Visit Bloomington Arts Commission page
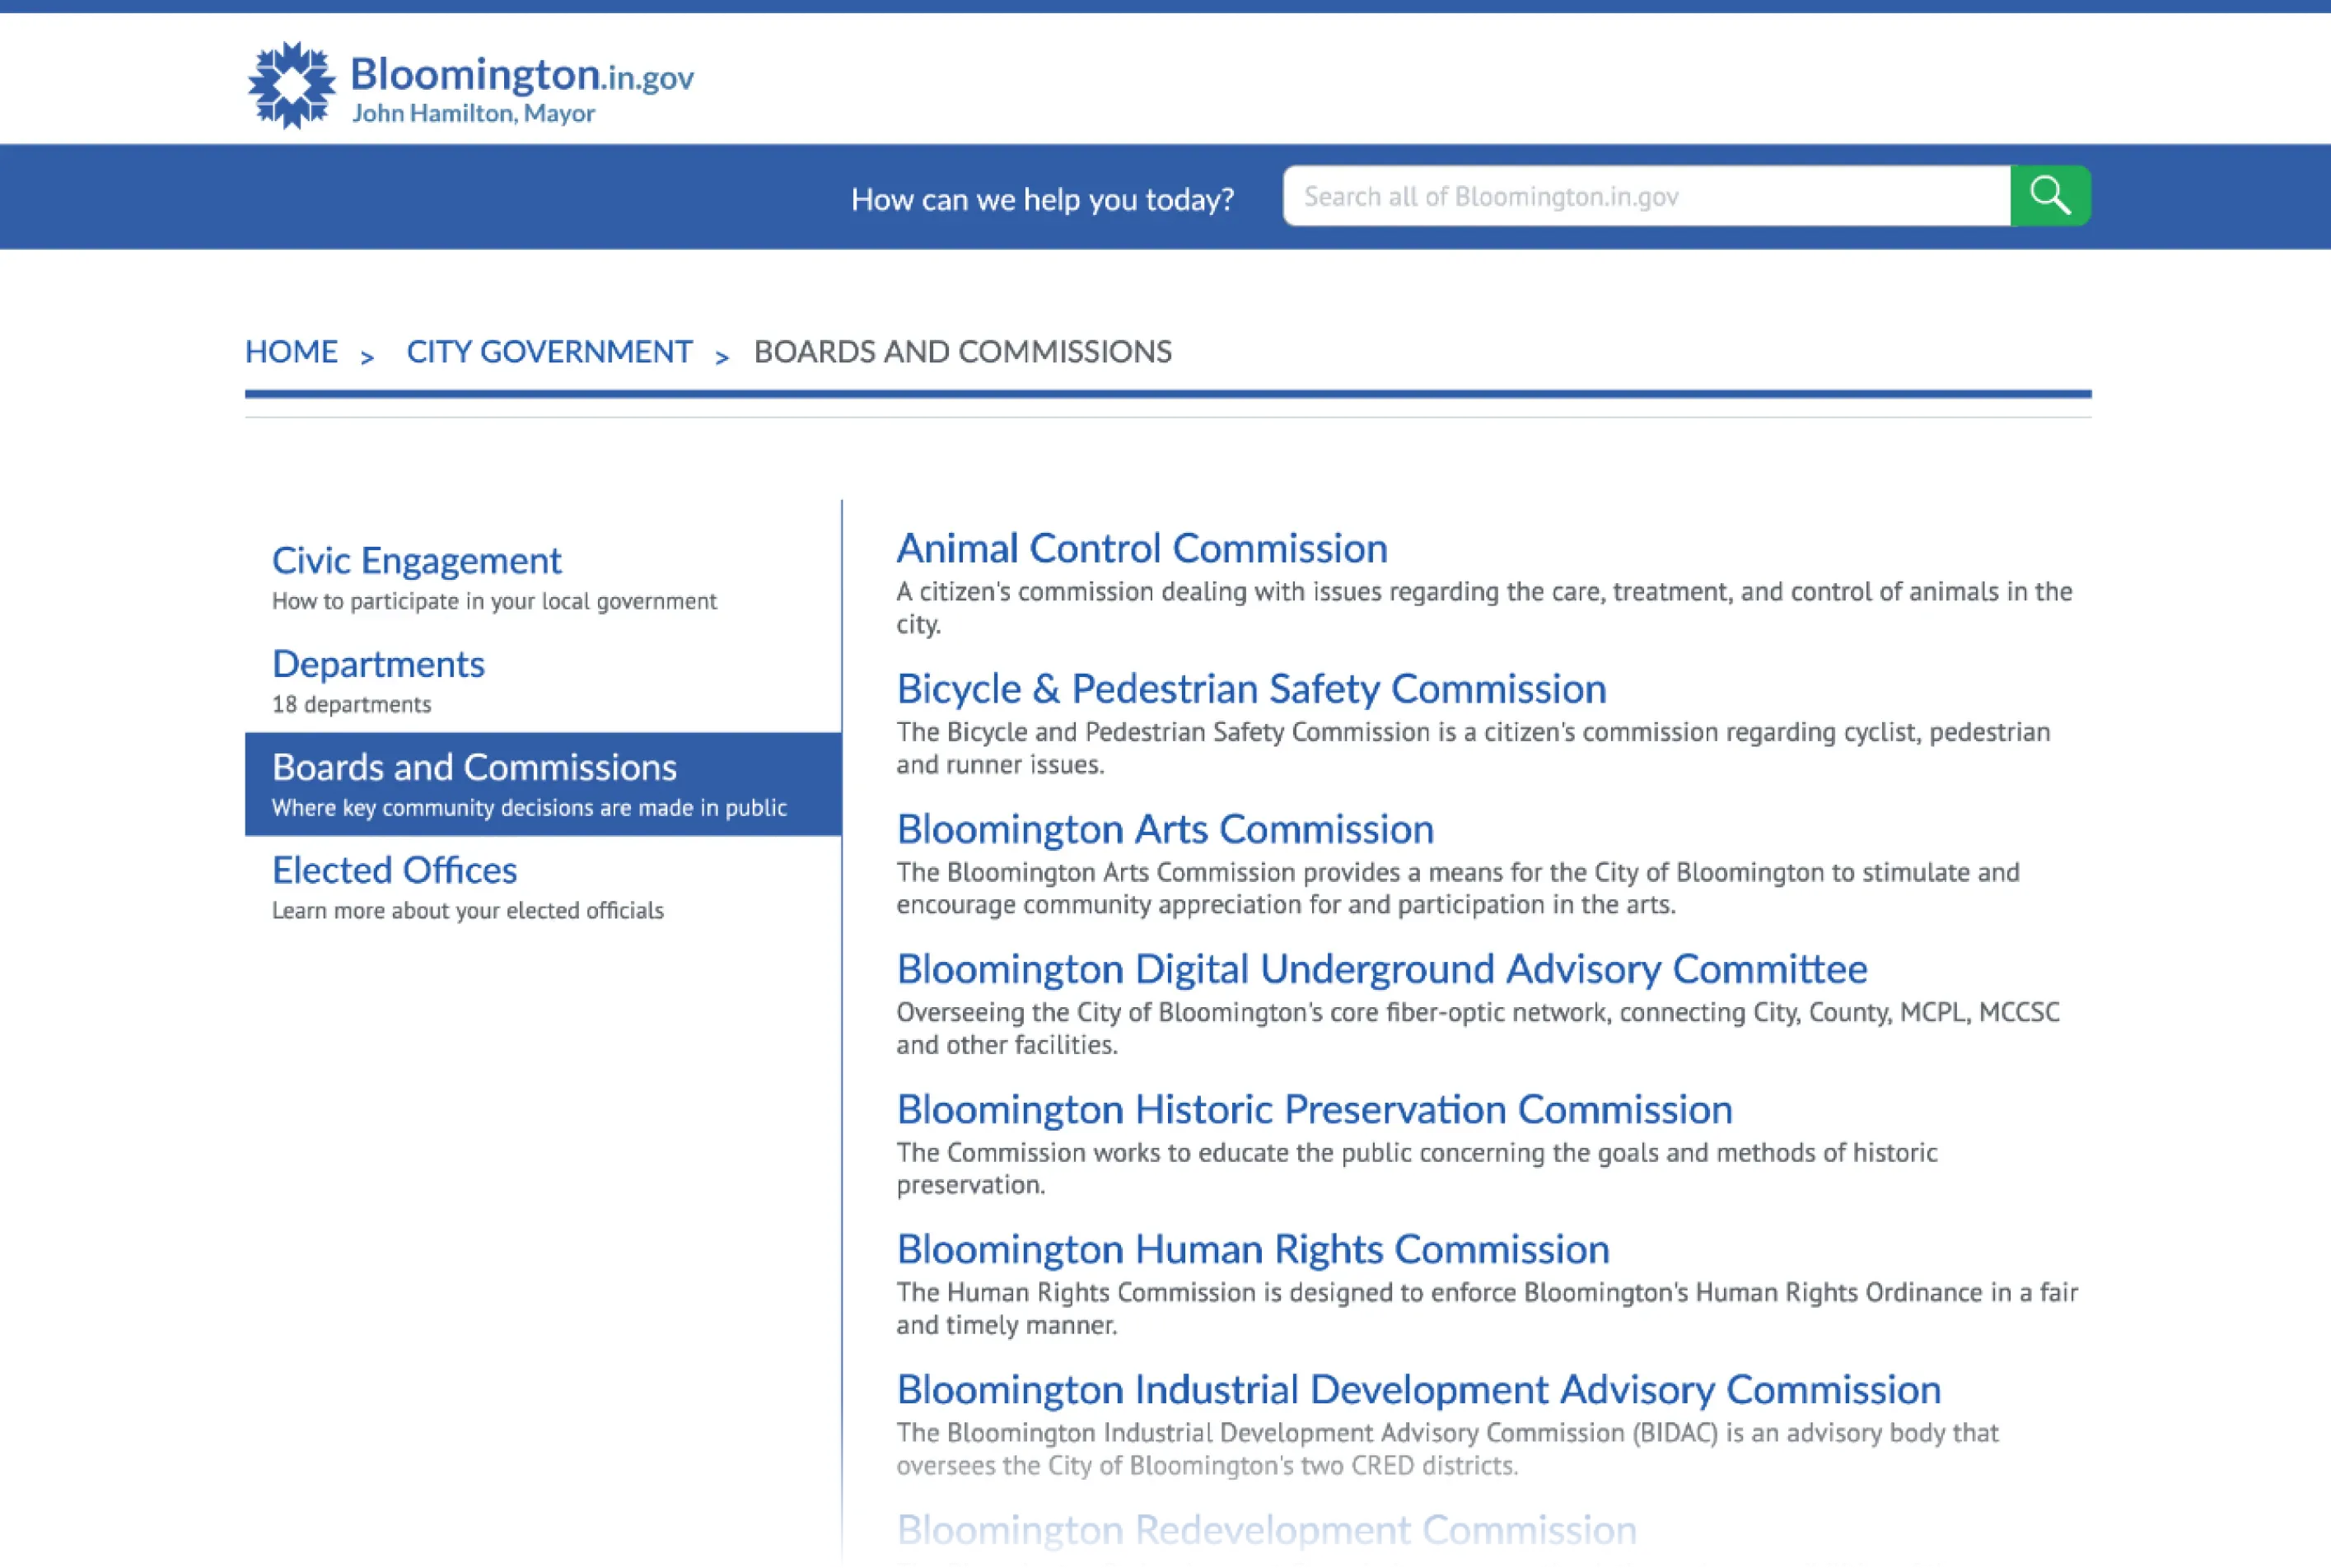2331x1568 pixels. point(1165,829)
